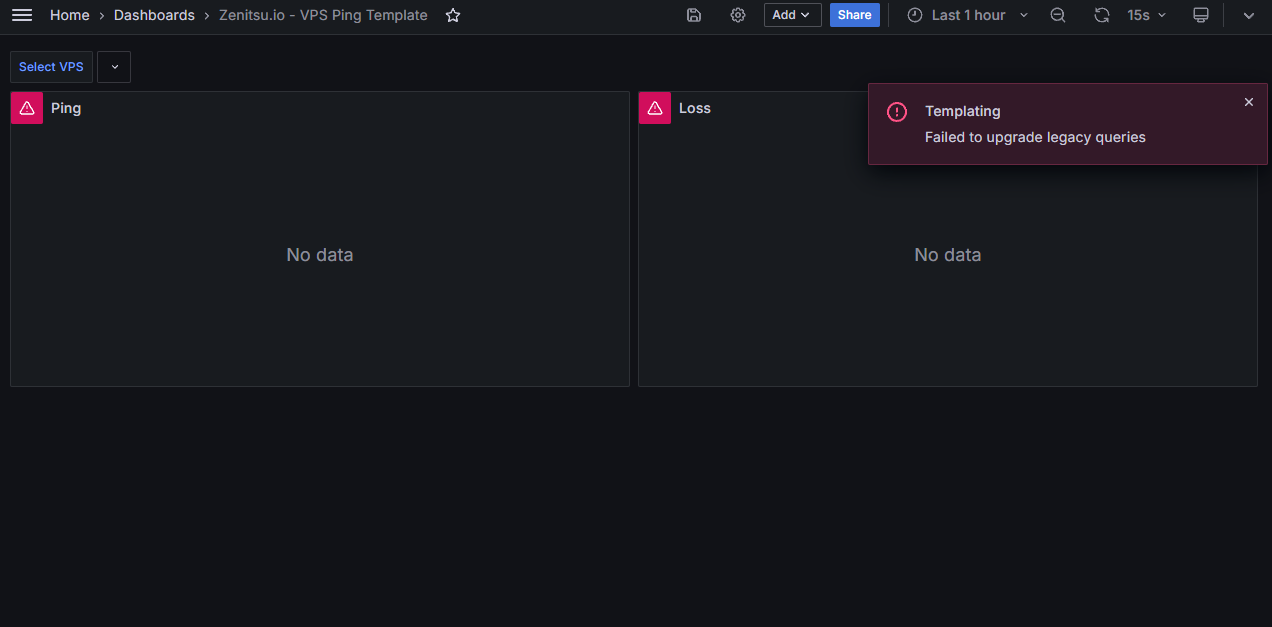Click the Share button
The image size is (1272, 627).
tap(855, 15)
